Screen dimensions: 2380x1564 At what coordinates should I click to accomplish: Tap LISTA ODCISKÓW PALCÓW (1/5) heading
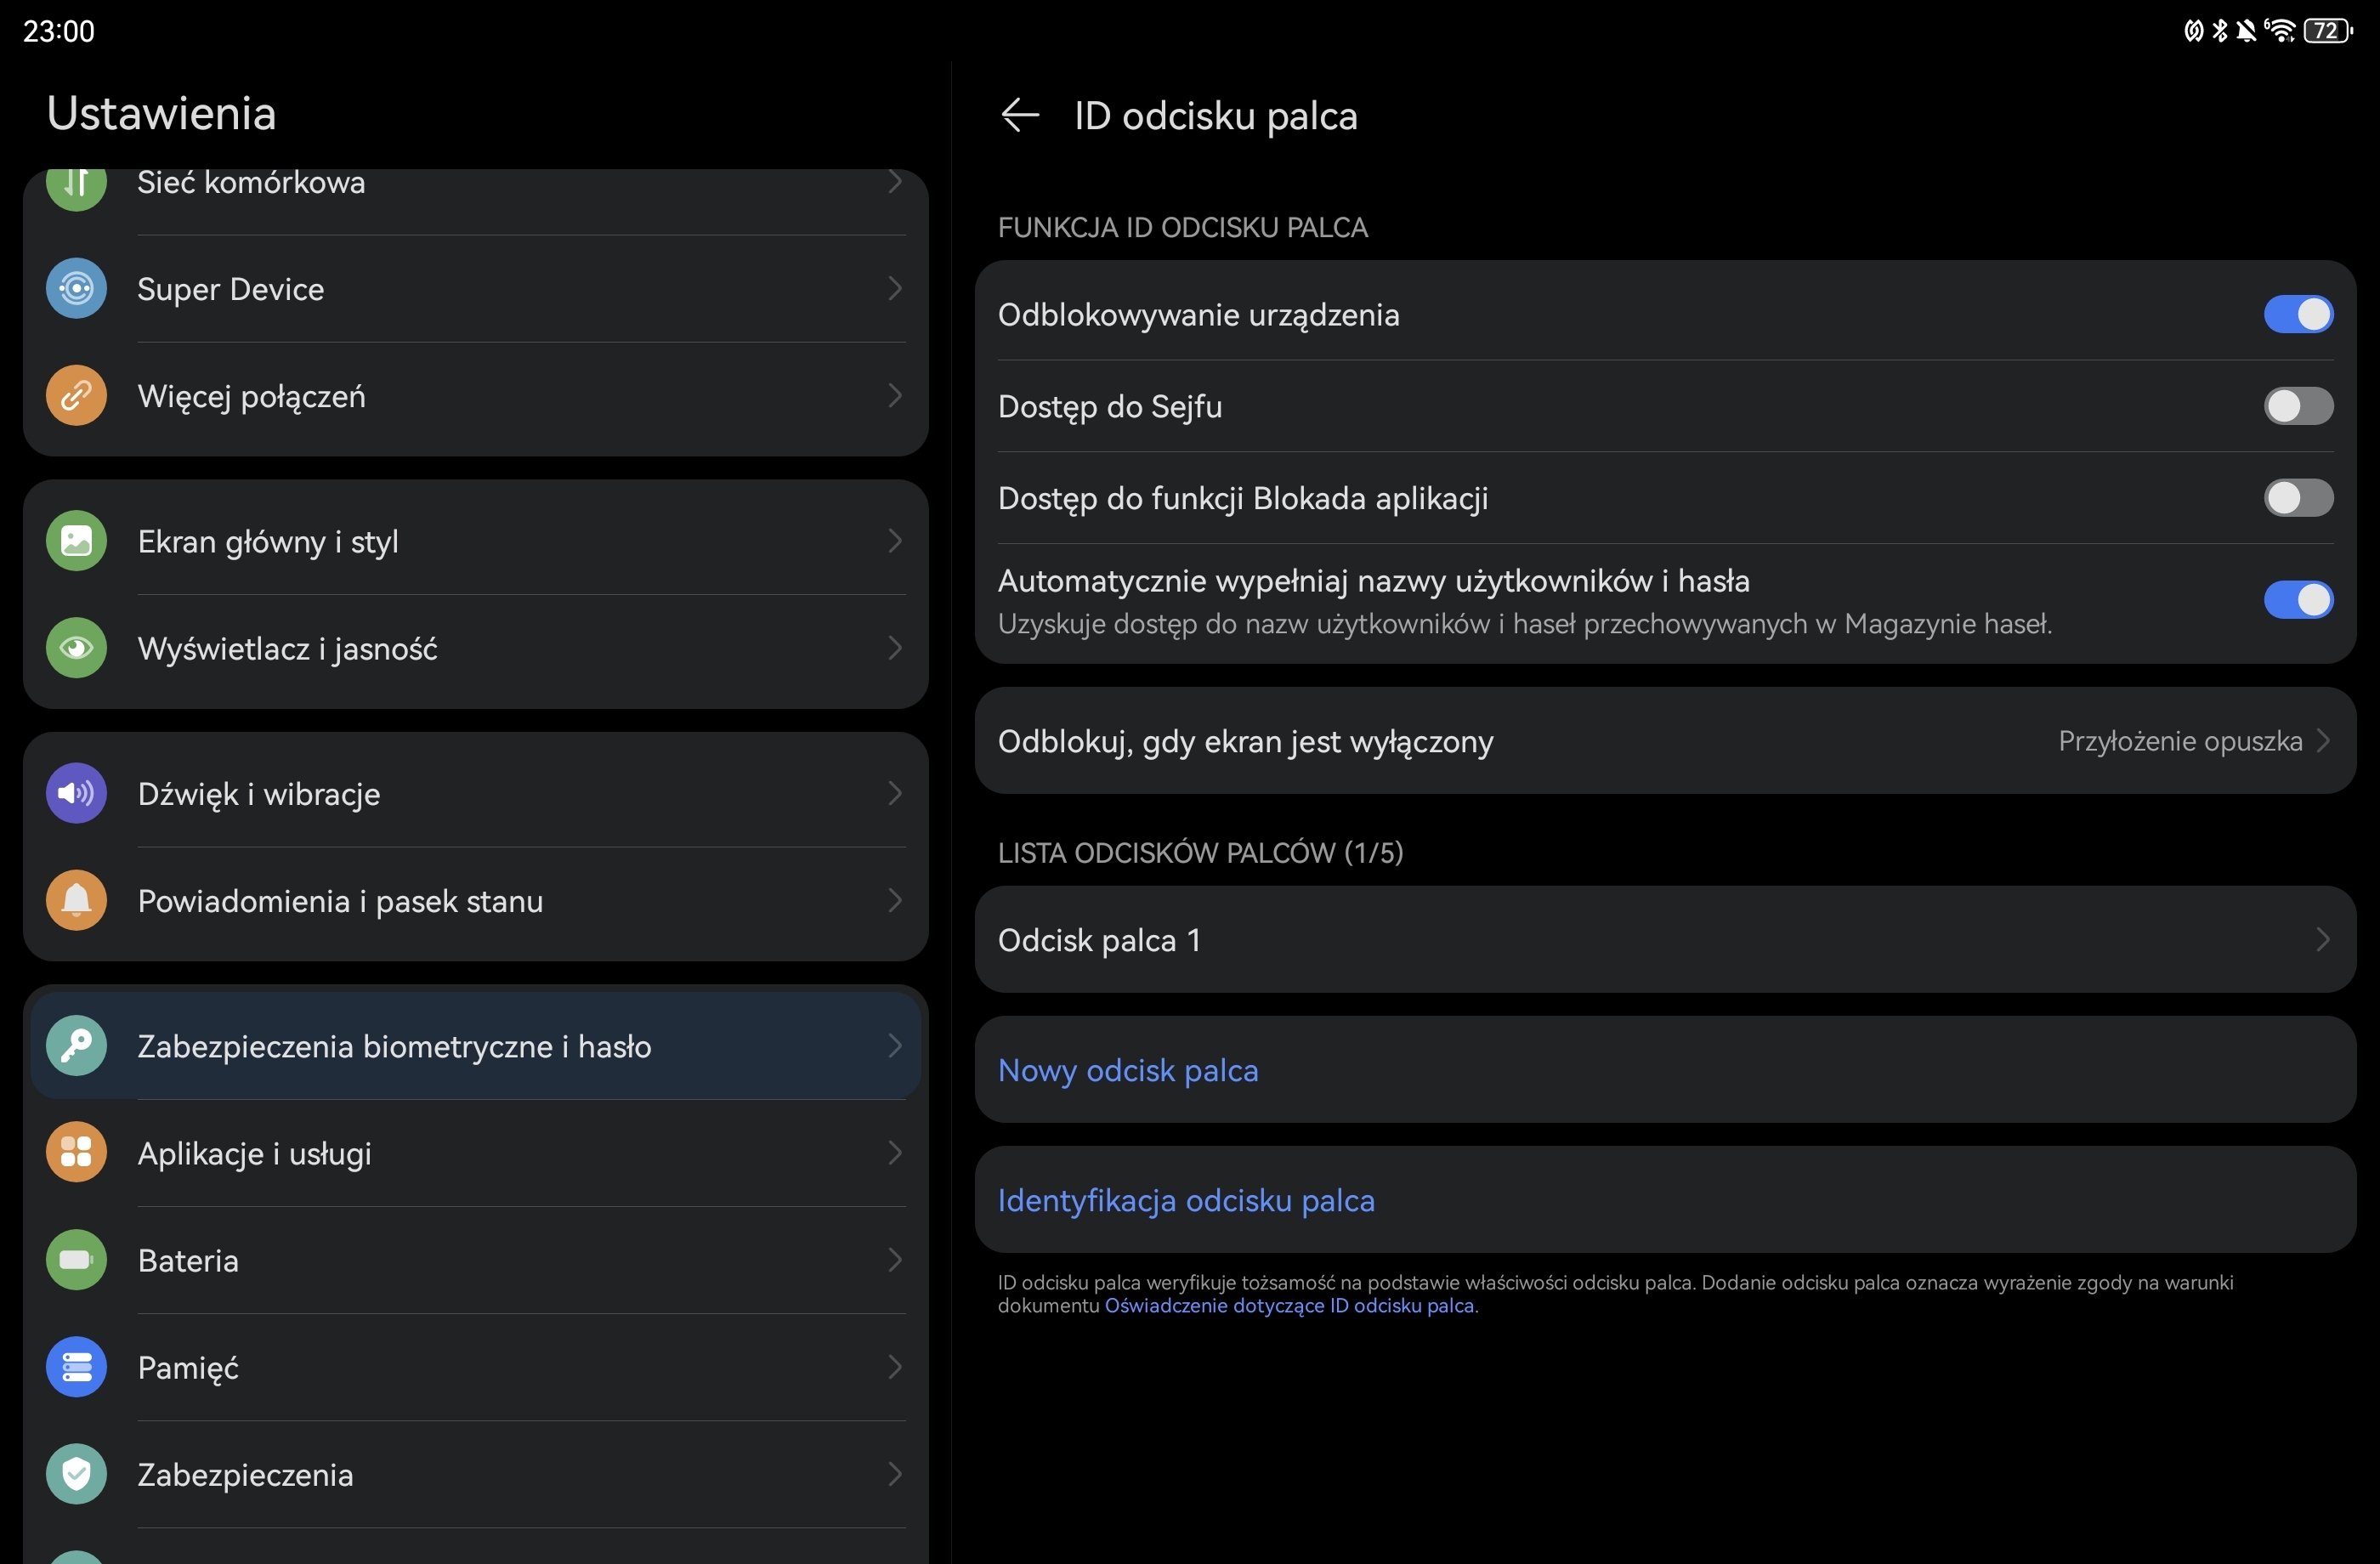pos(1200,852)
